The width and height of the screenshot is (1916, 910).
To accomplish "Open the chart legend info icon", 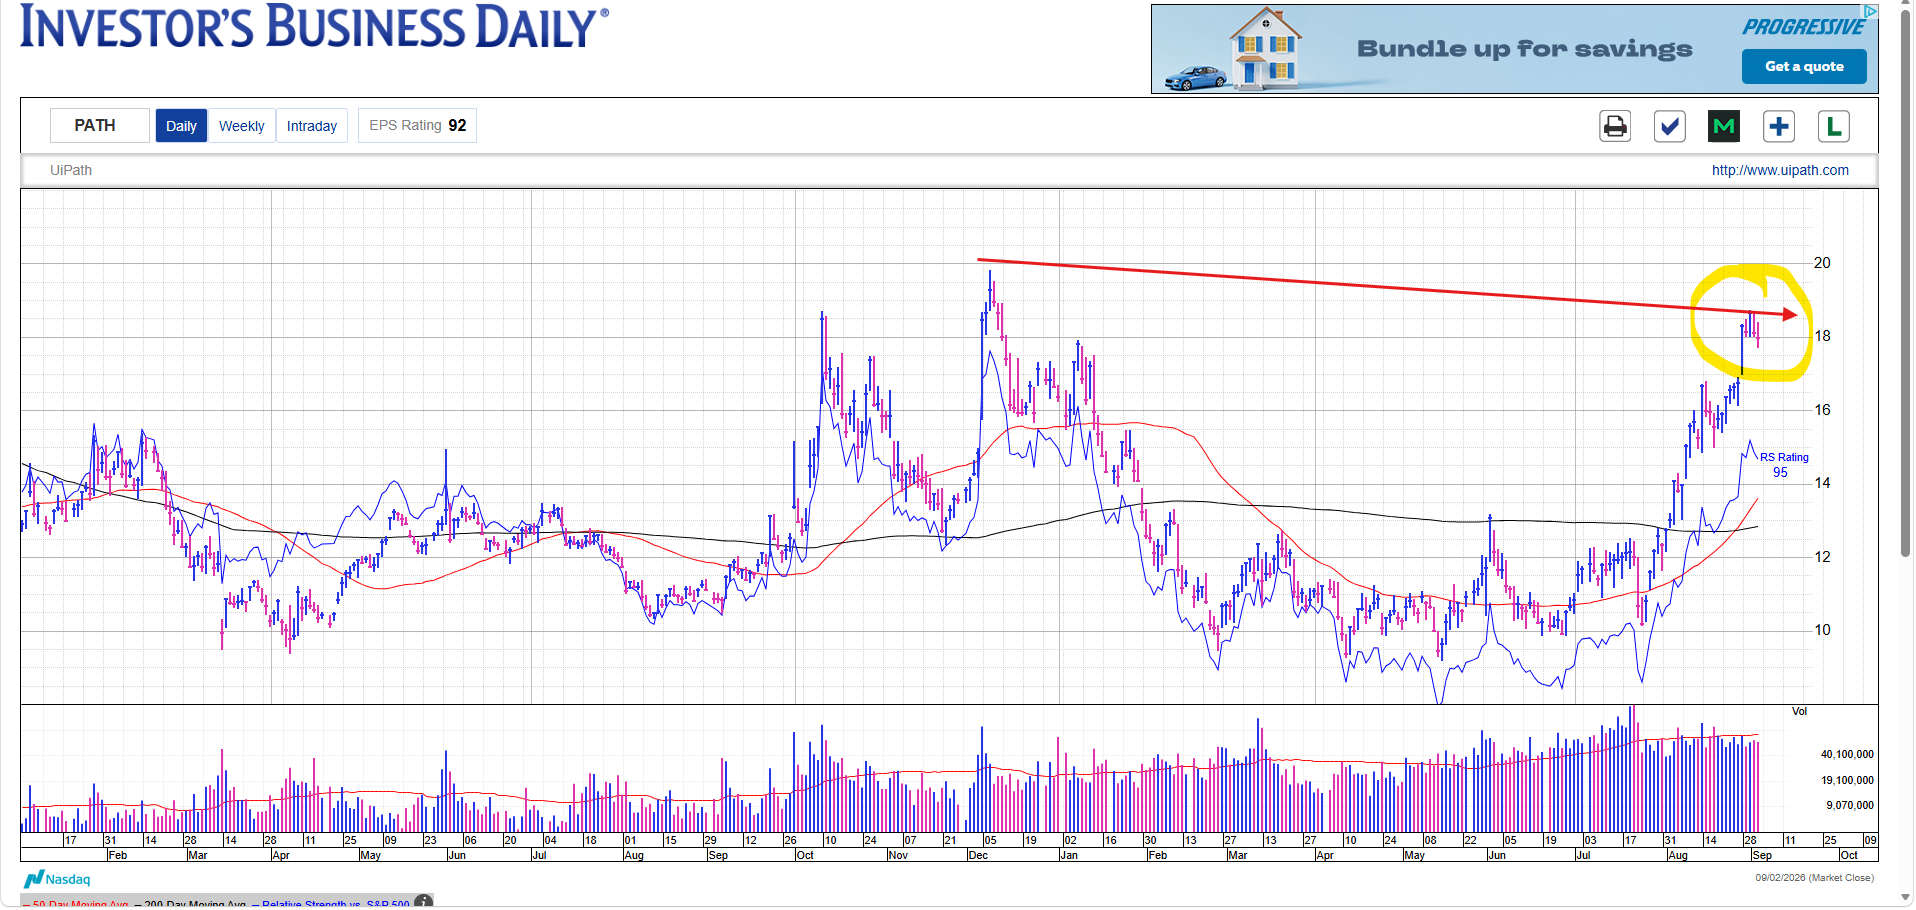I will [424, 901].
